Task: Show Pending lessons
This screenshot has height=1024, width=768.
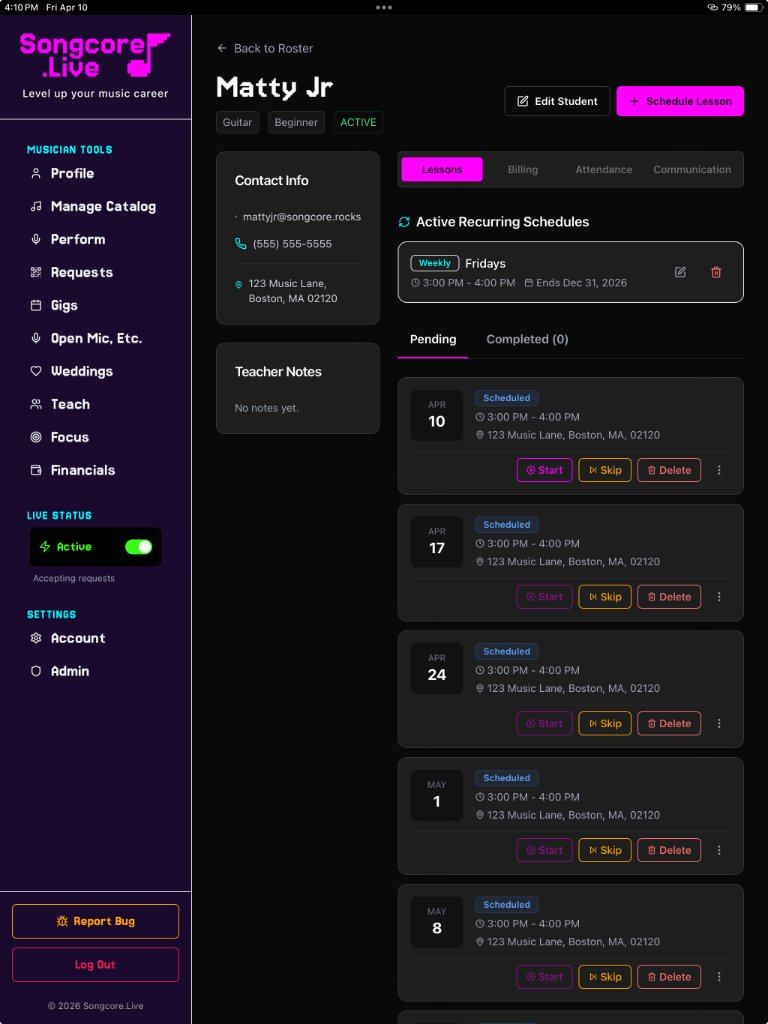Action: 433,340
